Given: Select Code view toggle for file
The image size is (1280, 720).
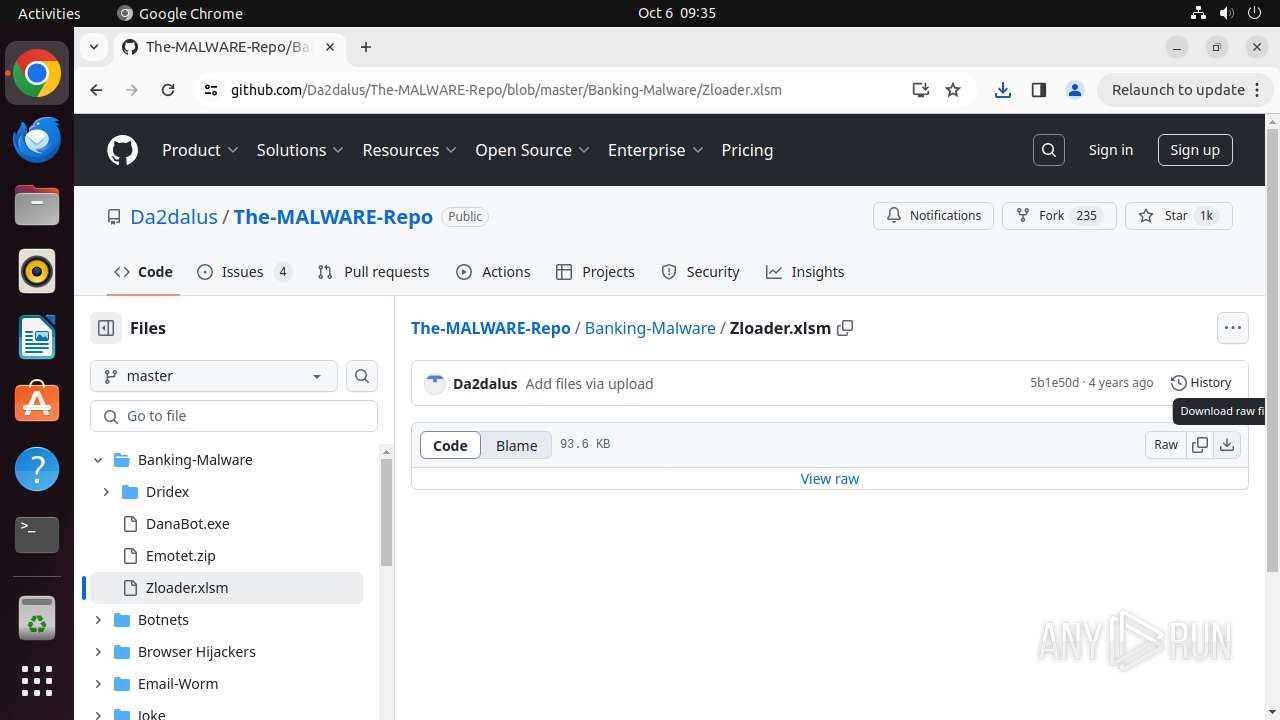Looking at the screenshot, I should 450,445.
